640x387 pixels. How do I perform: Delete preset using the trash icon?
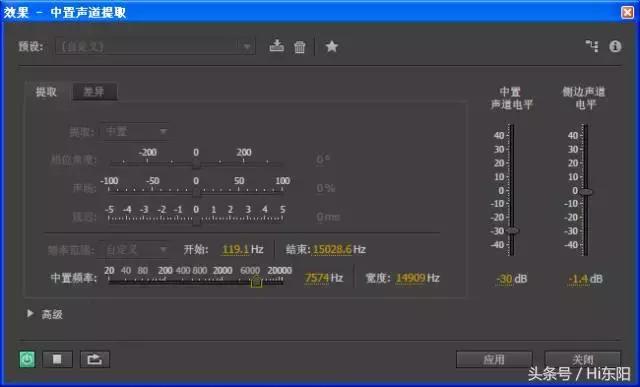coord(300,47)
